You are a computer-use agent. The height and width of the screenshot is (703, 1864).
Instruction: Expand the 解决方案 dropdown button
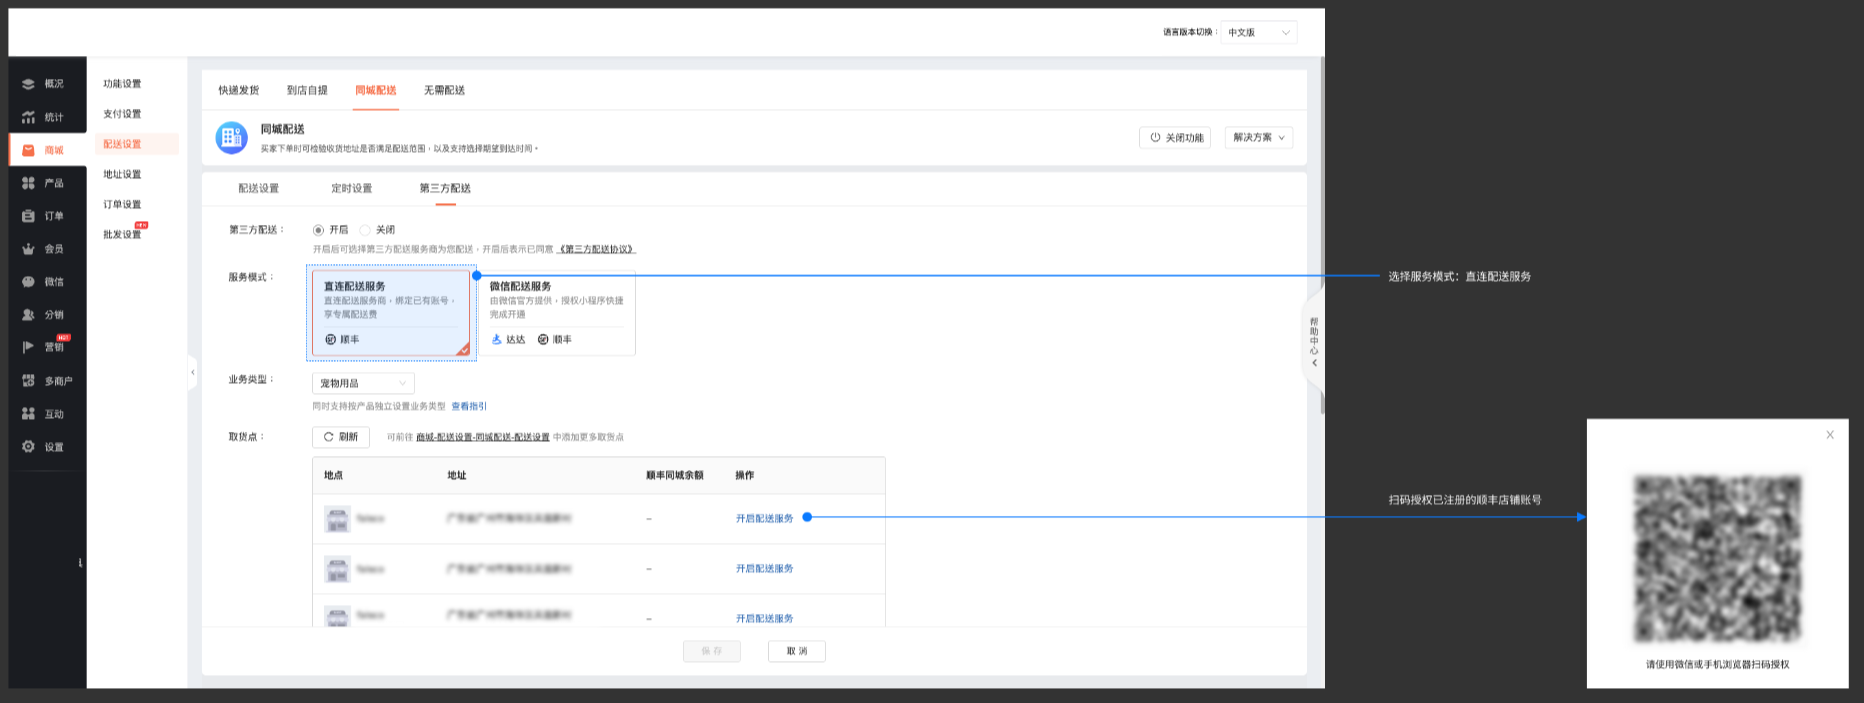(x=1258, y=138)
